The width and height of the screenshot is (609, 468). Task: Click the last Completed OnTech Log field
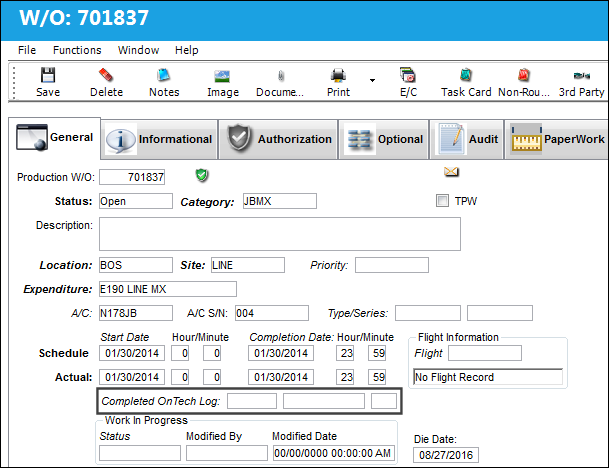point(384,401)
